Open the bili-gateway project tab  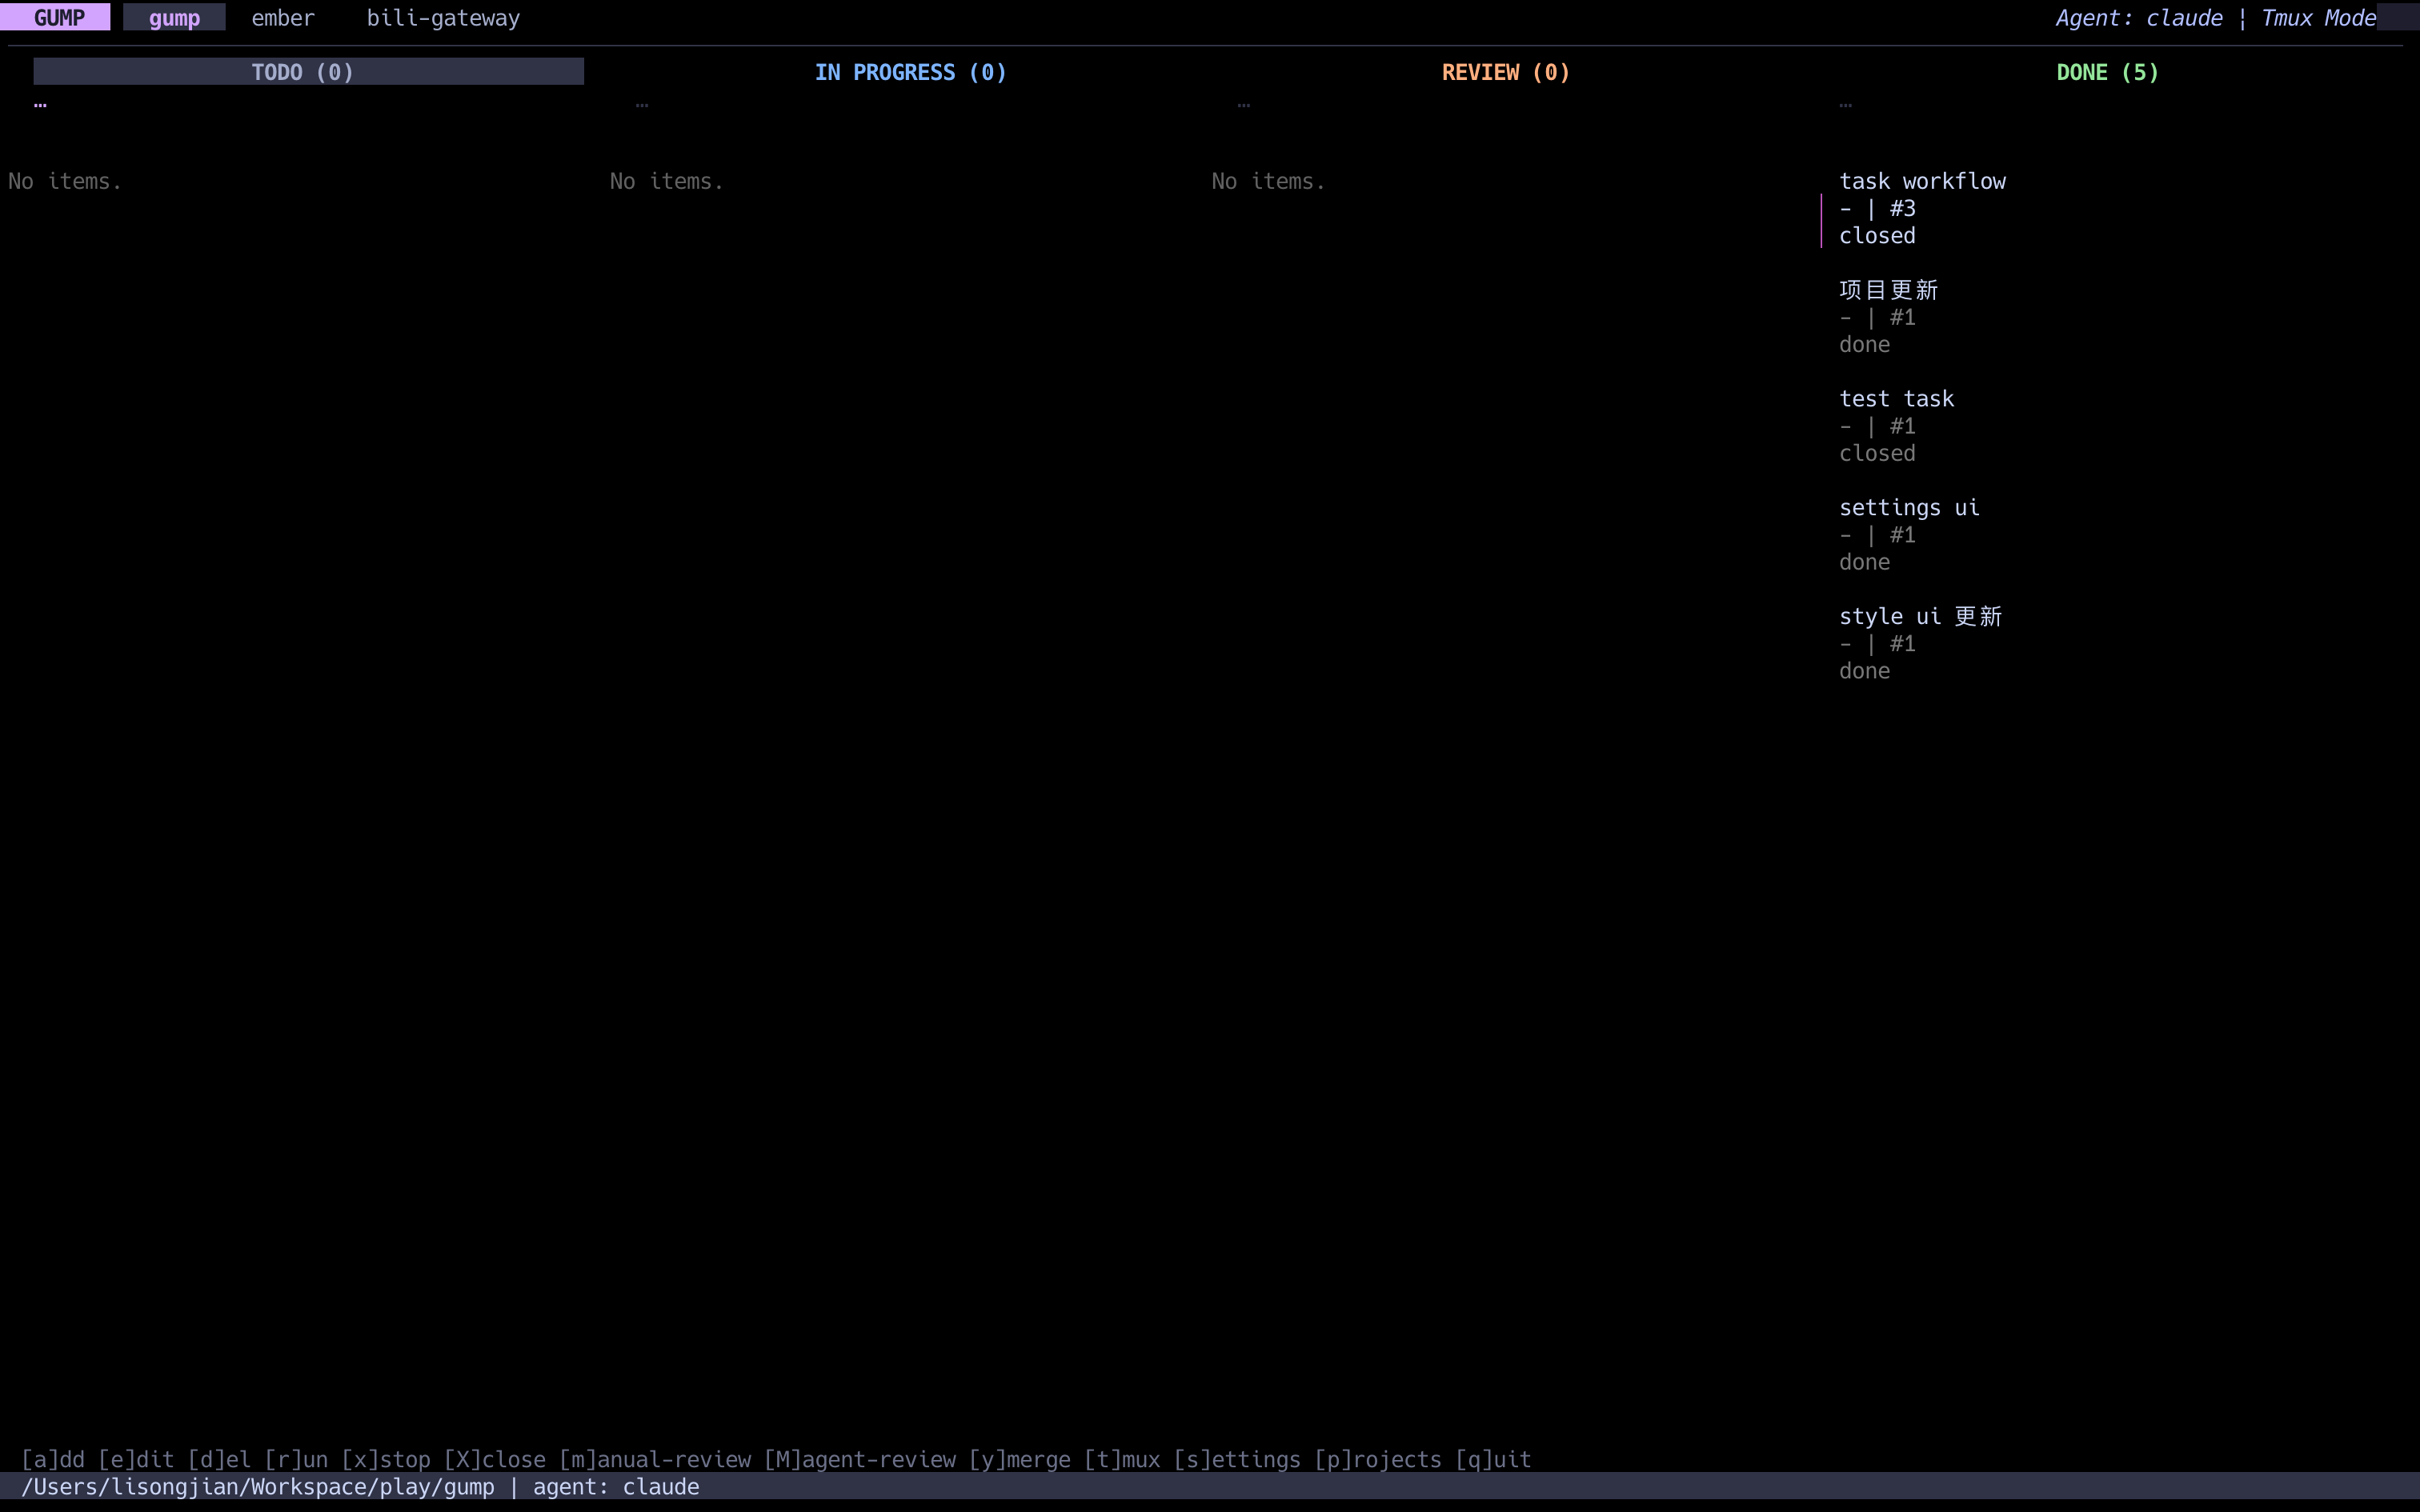point(443,18)
